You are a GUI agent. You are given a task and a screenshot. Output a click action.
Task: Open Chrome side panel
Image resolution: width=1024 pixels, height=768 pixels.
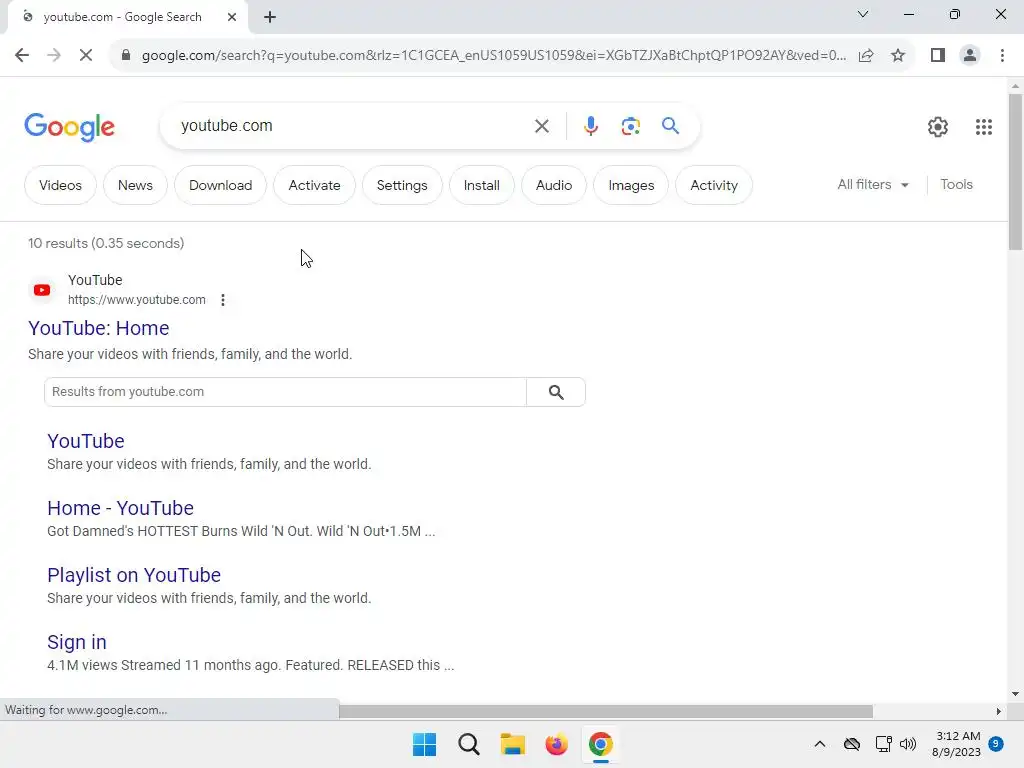[x=938, y=56]
